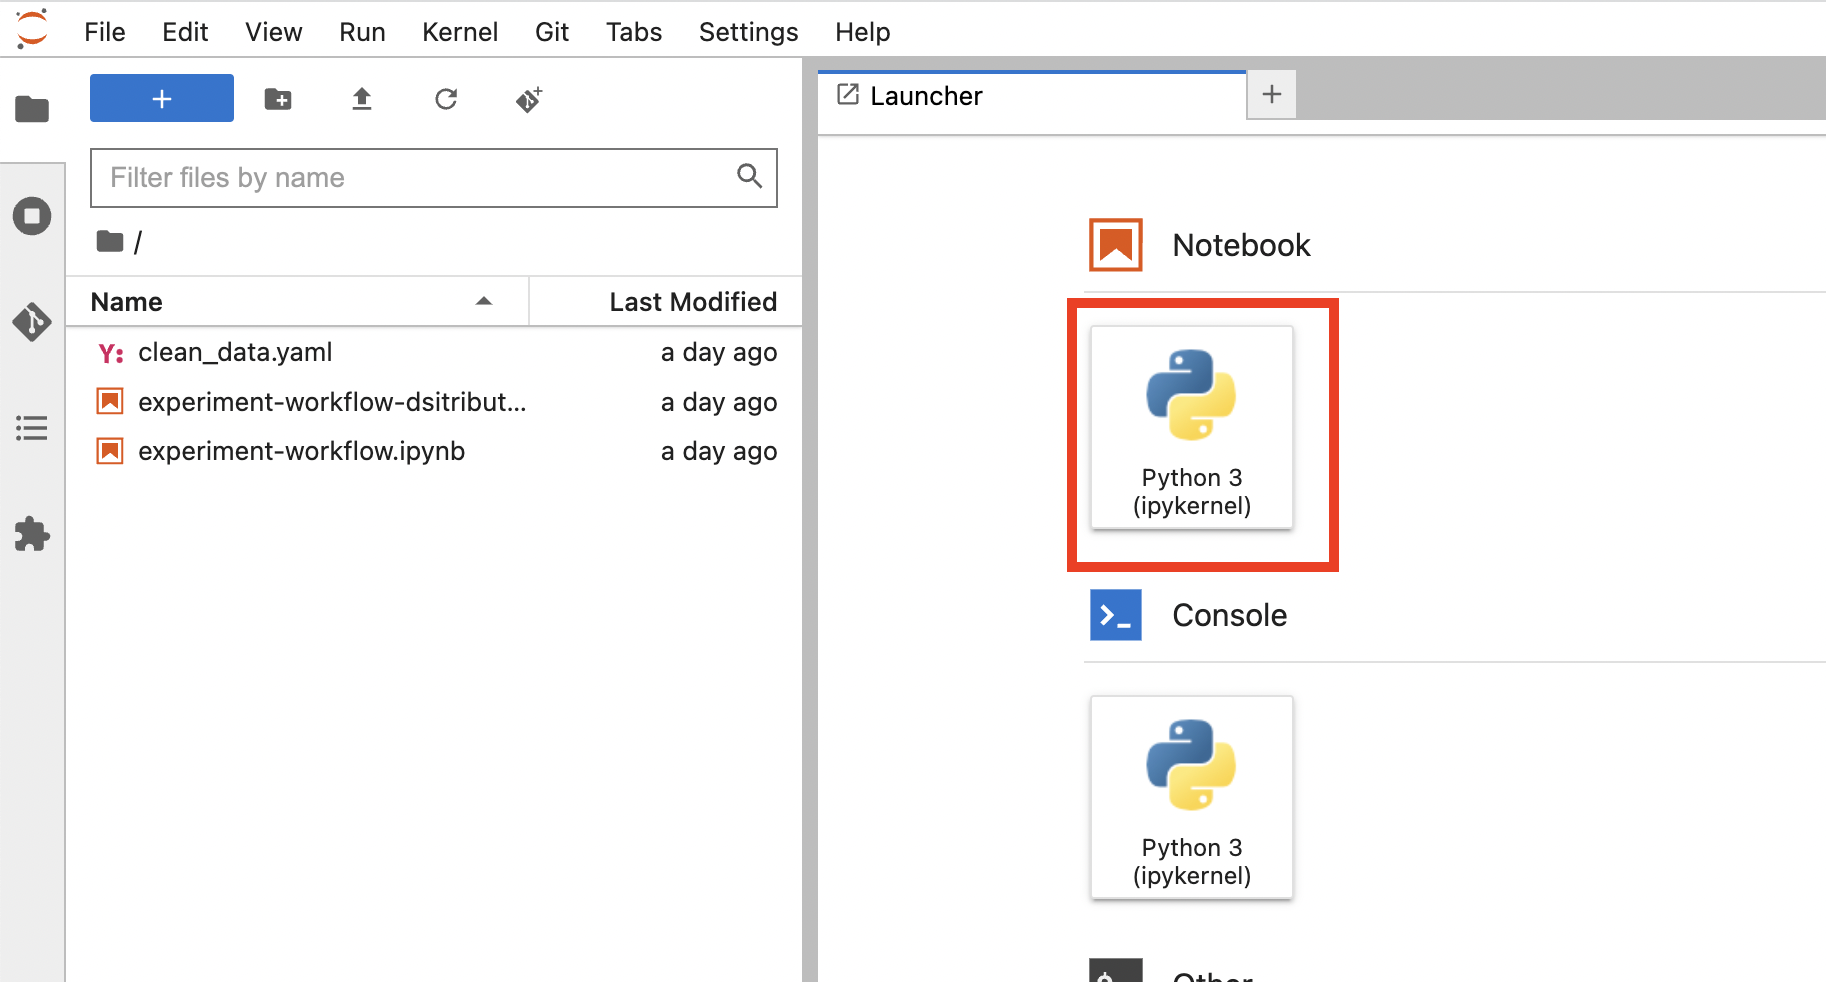Viewport: 1826px width, 982px height.
Task: Select clean_data.yaml file
Action: tap(235, 353)
